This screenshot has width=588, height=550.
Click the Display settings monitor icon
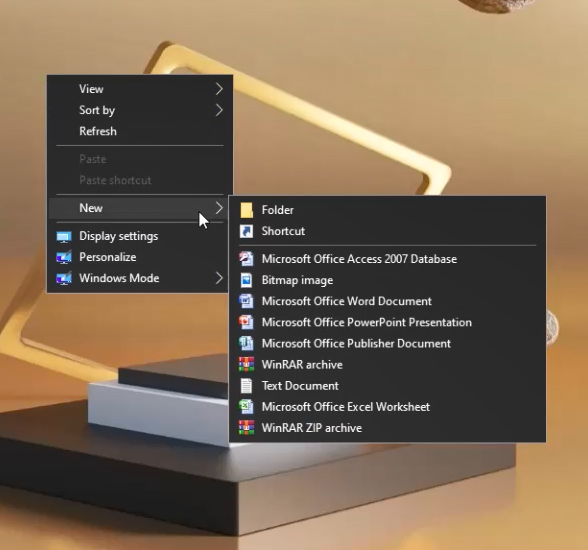pos(64,237)
